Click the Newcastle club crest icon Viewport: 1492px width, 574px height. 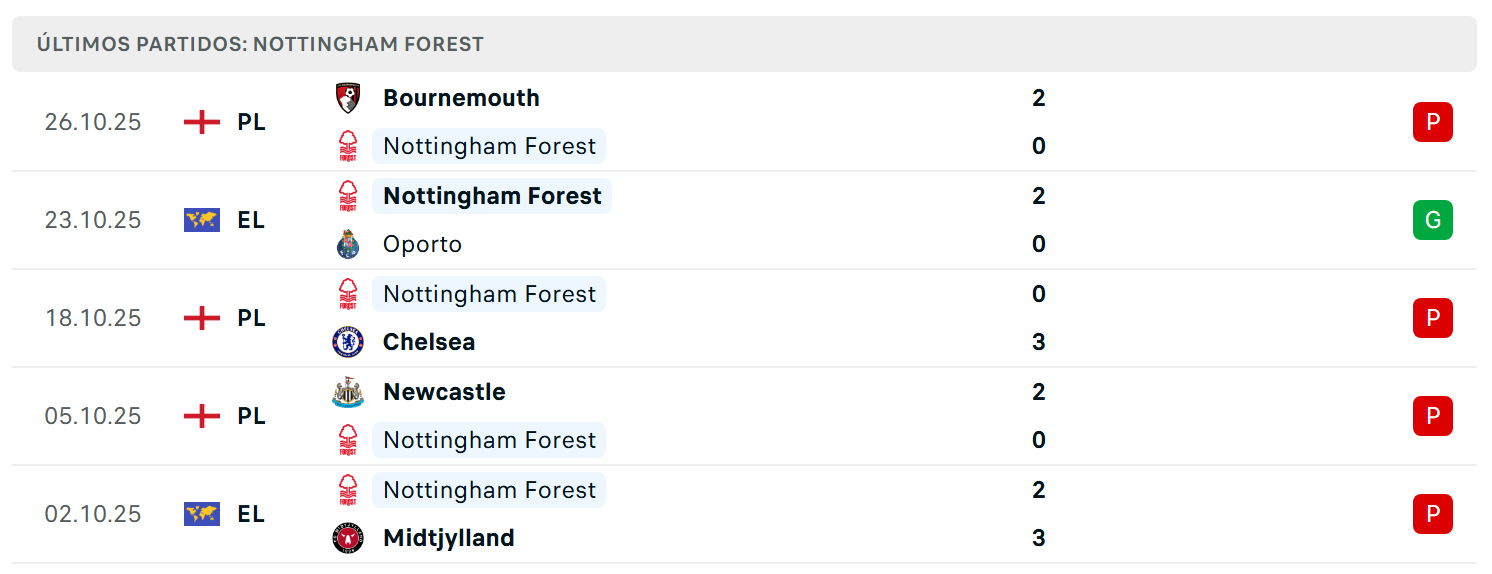348,392
